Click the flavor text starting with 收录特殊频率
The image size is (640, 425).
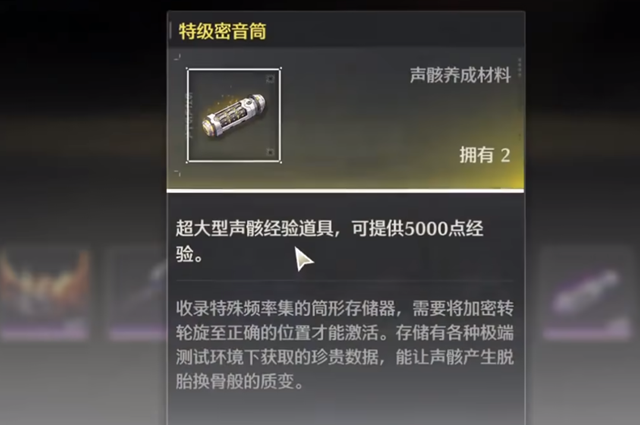click(x=345, y=345)
